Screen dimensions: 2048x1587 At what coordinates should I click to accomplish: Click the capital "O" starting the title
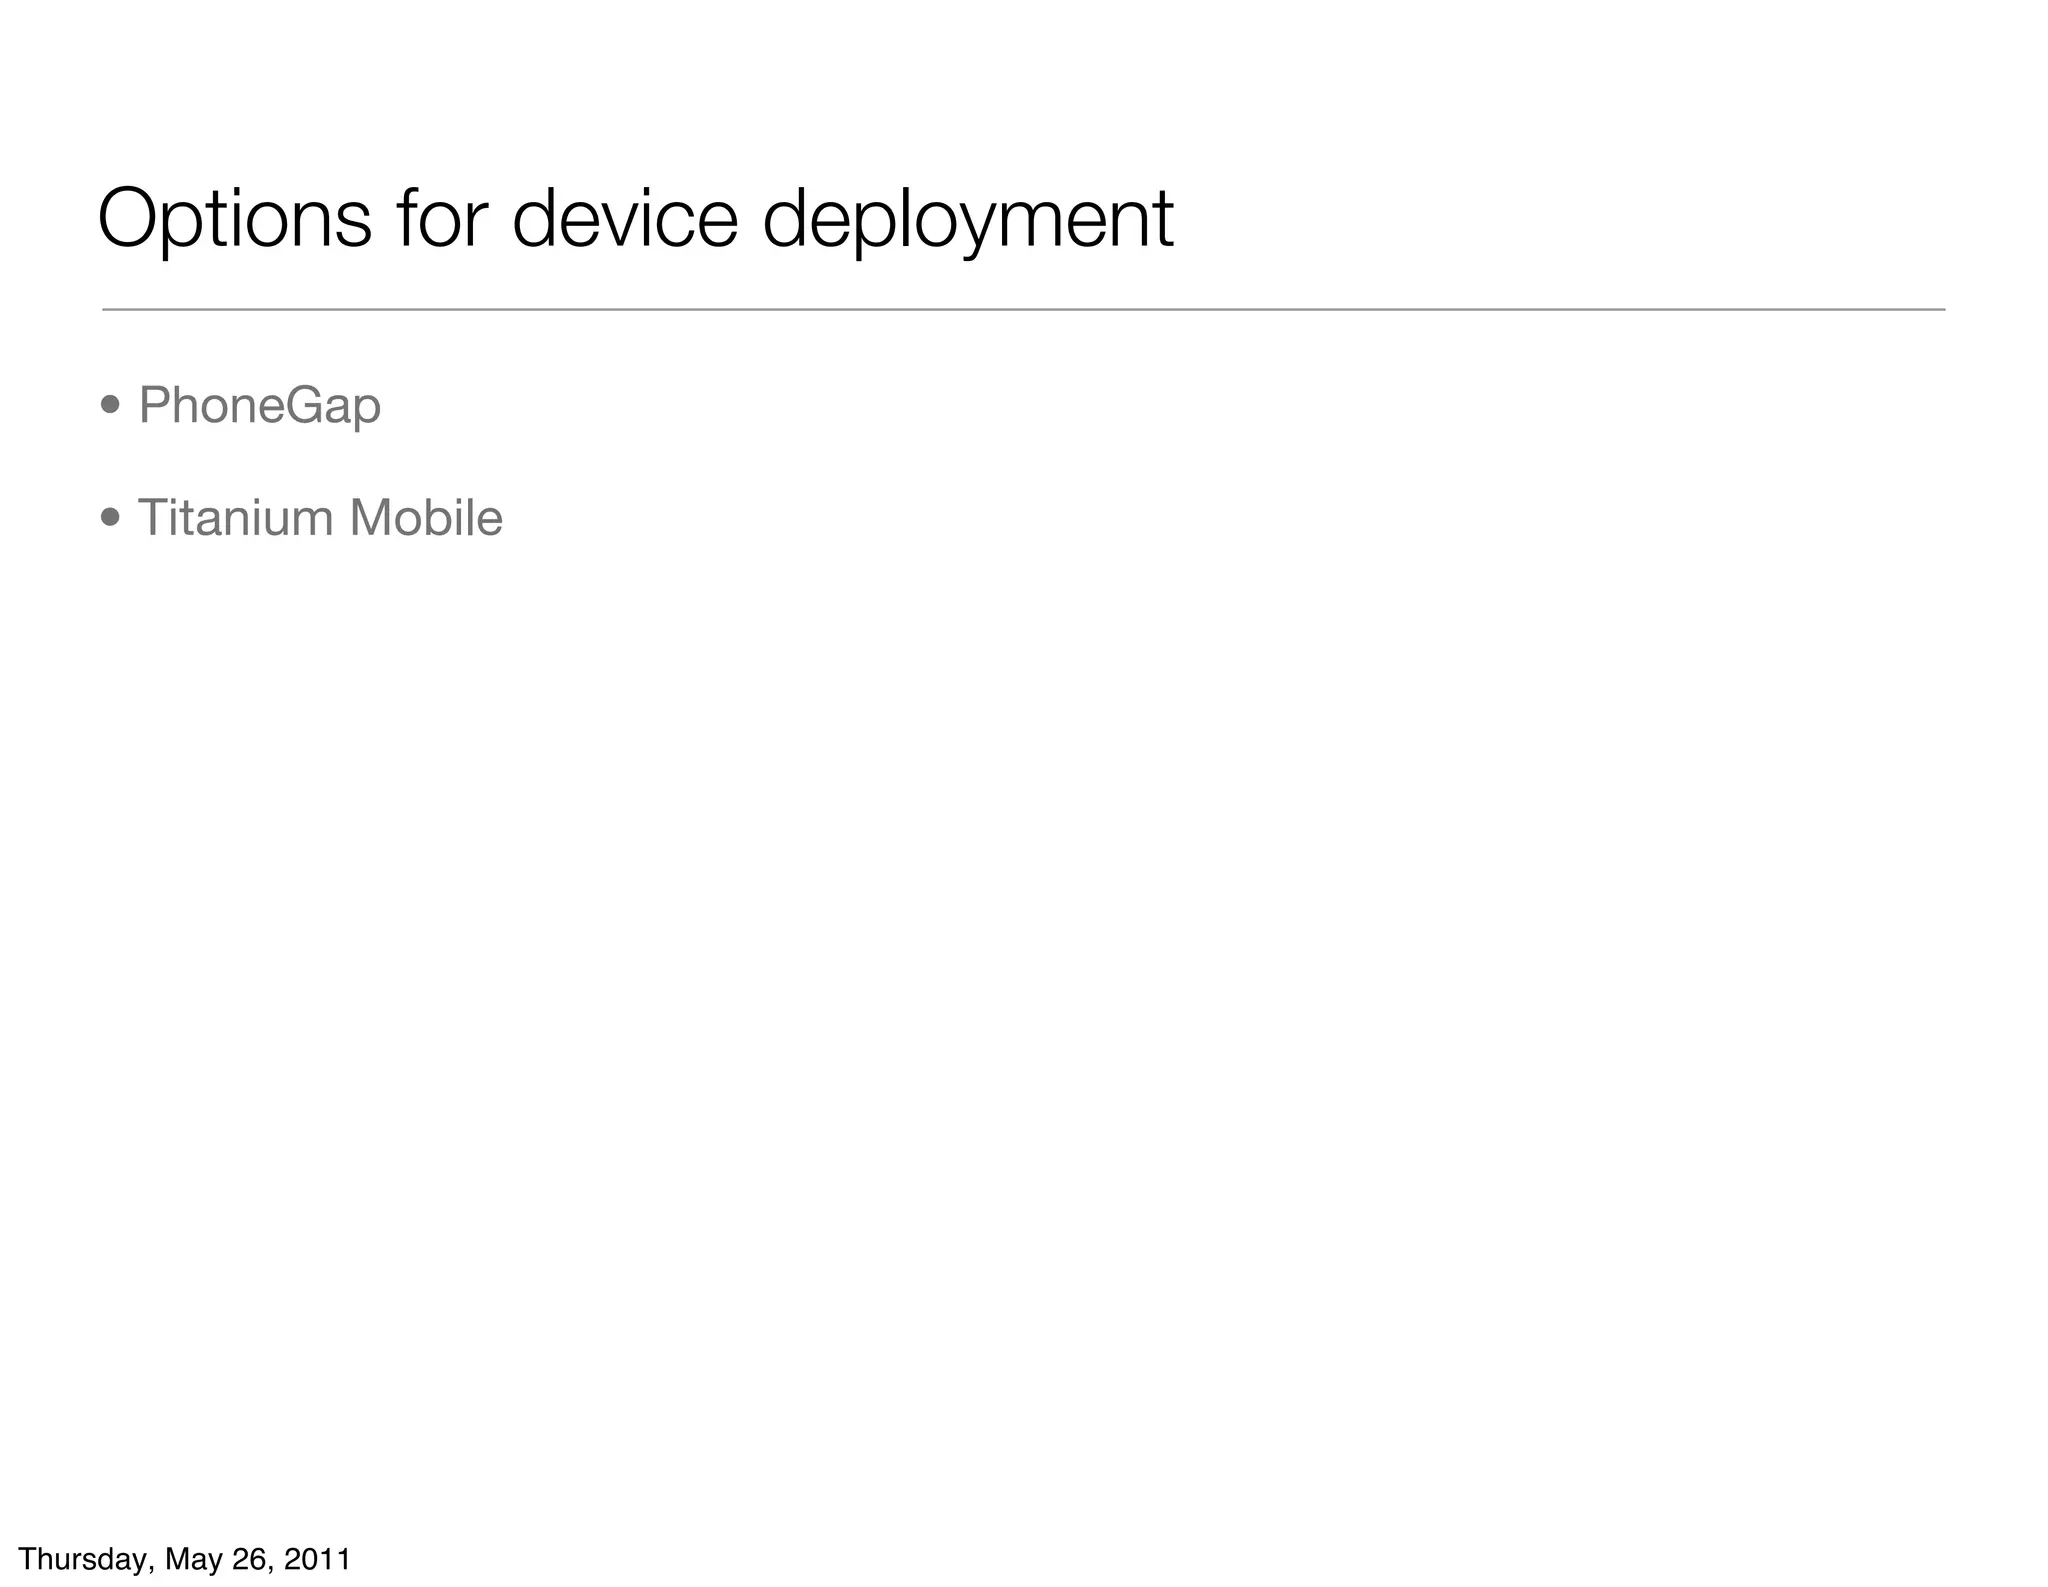(130, 217)
